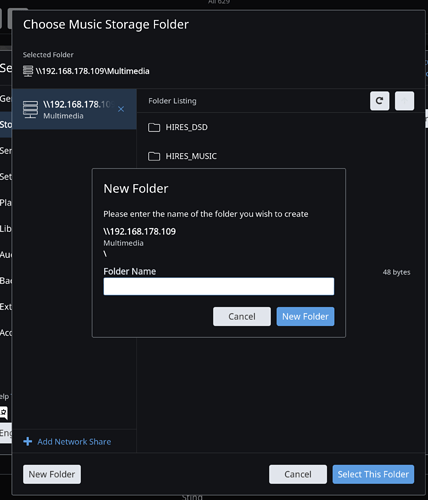This screenshot has height=500, width=428.
Task: Select the 192.168.178.109 Multimedia share entry
Action: point(74,109)
